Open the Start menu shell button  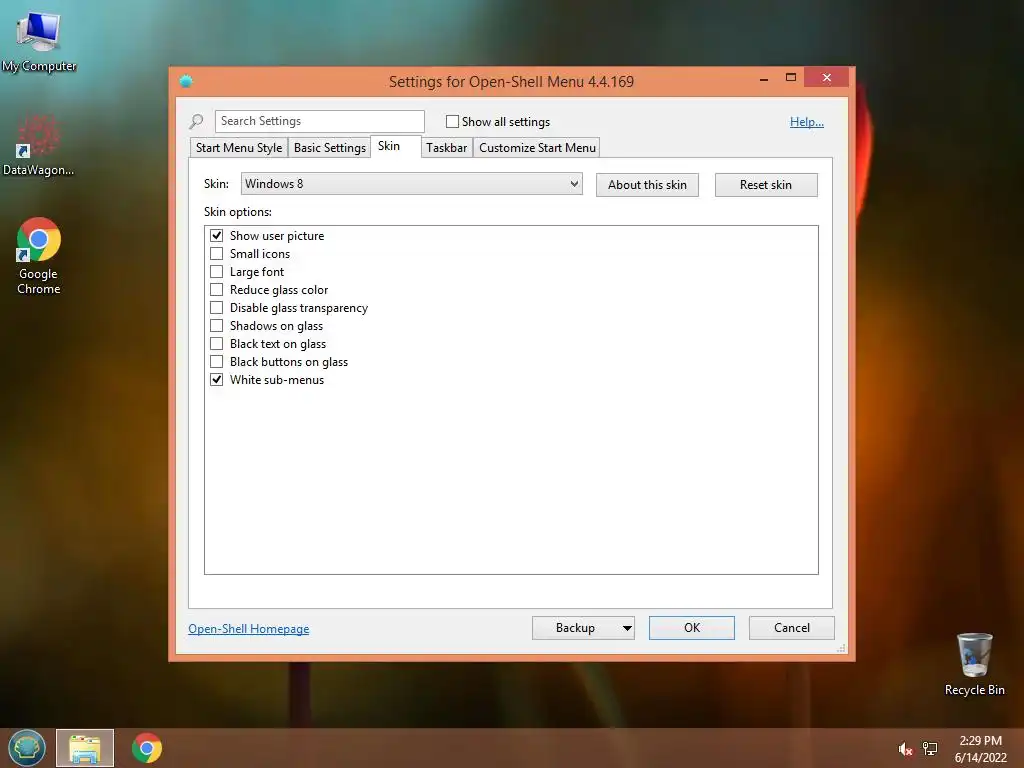pos(27,748)
